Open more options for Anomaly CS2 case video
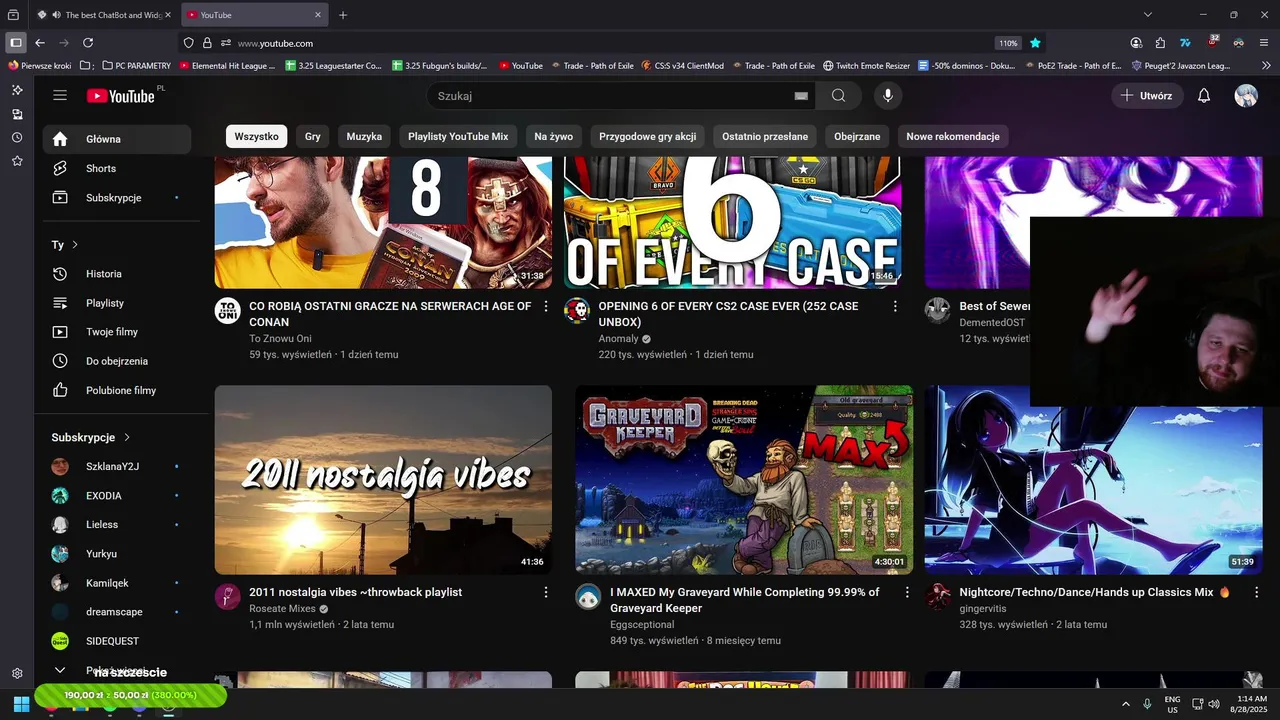 (895, 306)
